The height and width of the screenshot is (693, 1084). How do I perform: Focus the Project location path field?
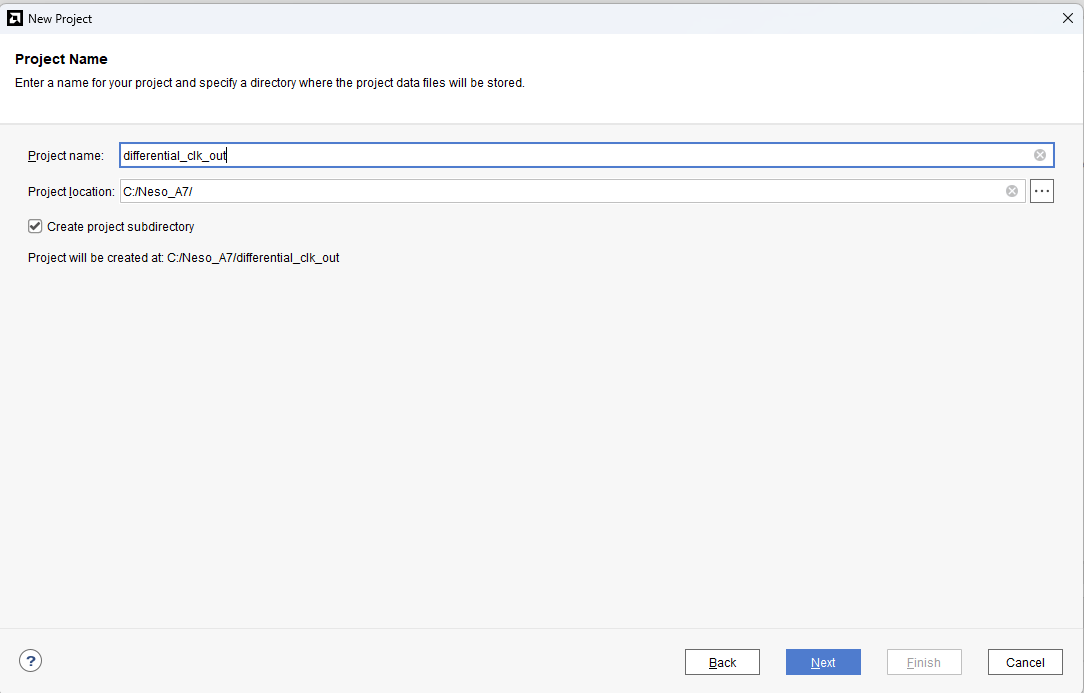(560, 191)
